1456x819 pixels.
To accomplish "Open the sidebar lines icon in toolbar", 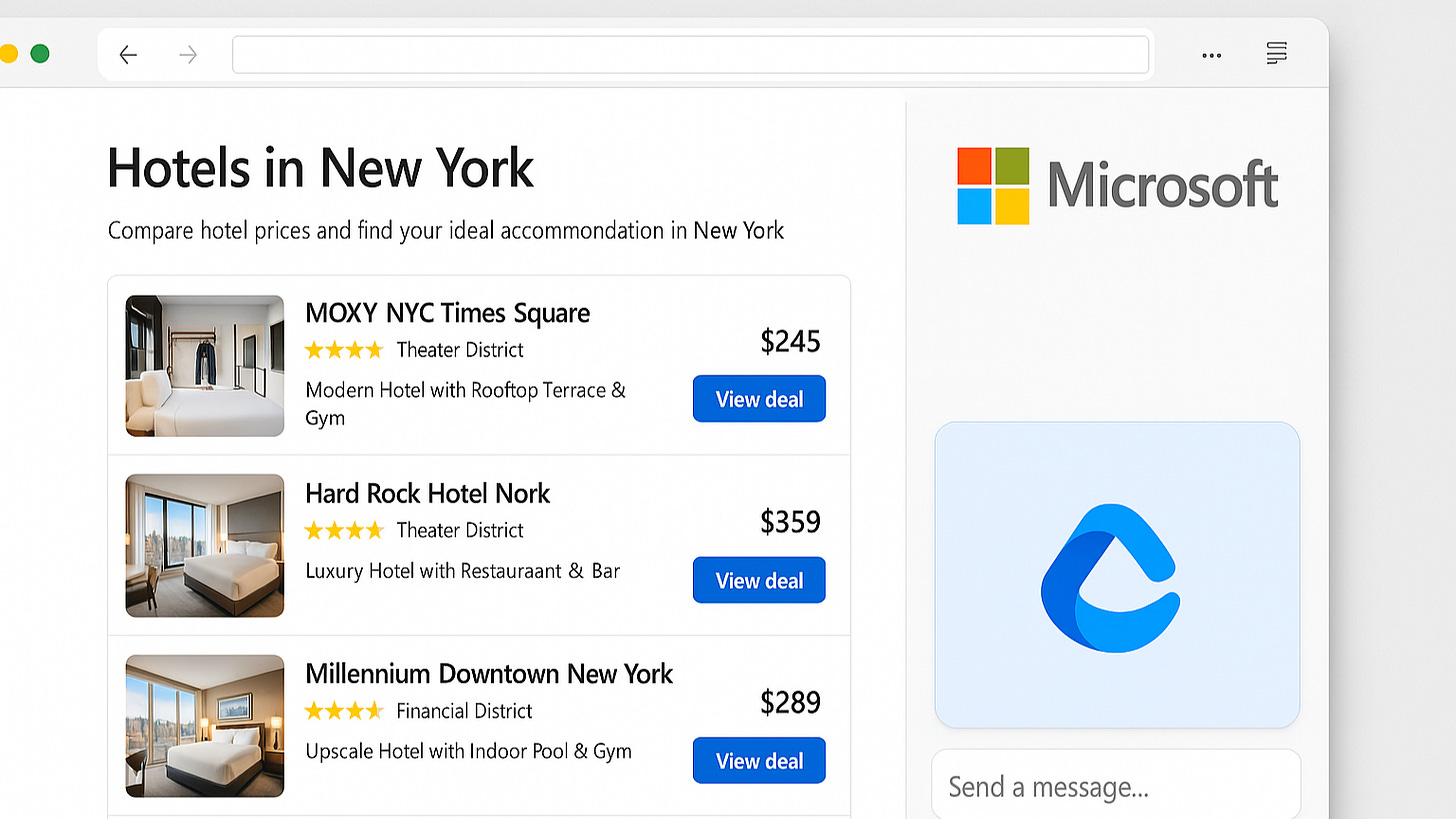I will [1276, 54].
